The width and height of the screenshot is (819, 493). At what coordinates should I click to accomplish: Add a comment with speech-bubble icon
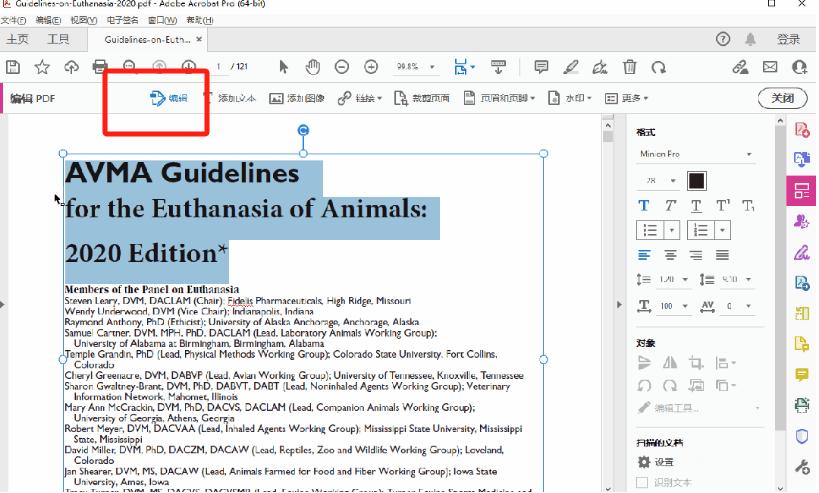pos(541,67)
